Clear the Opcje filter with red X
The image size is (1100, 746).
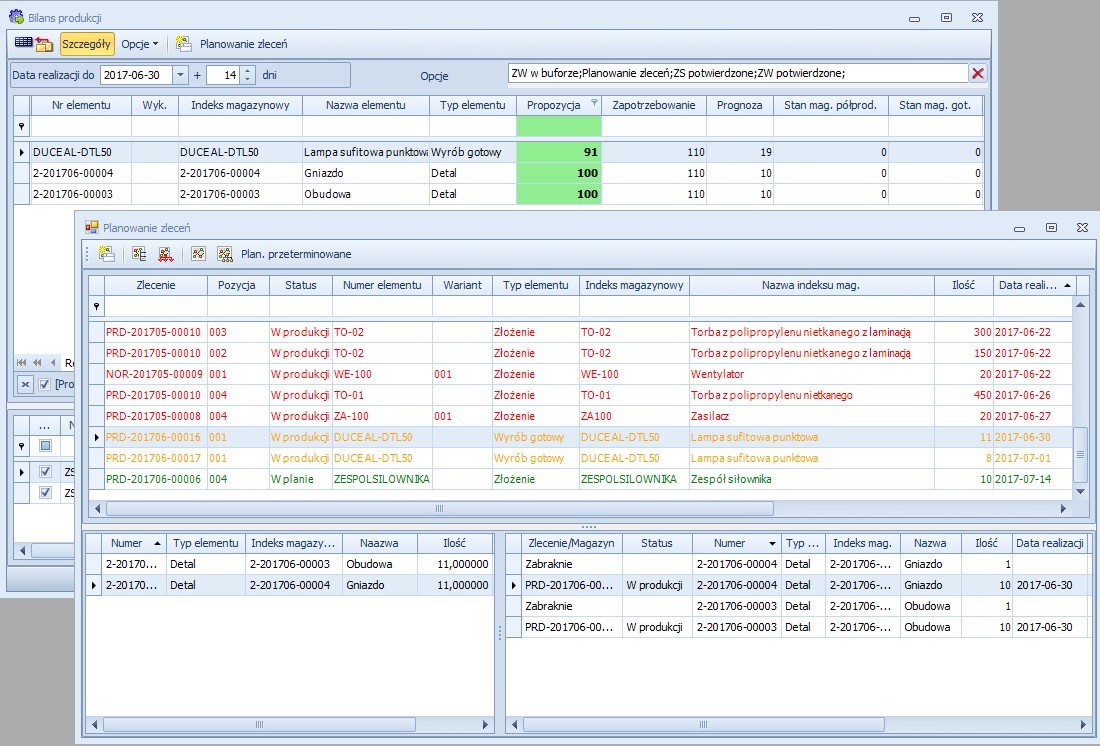pyautogui.click(x=978, y=73)
